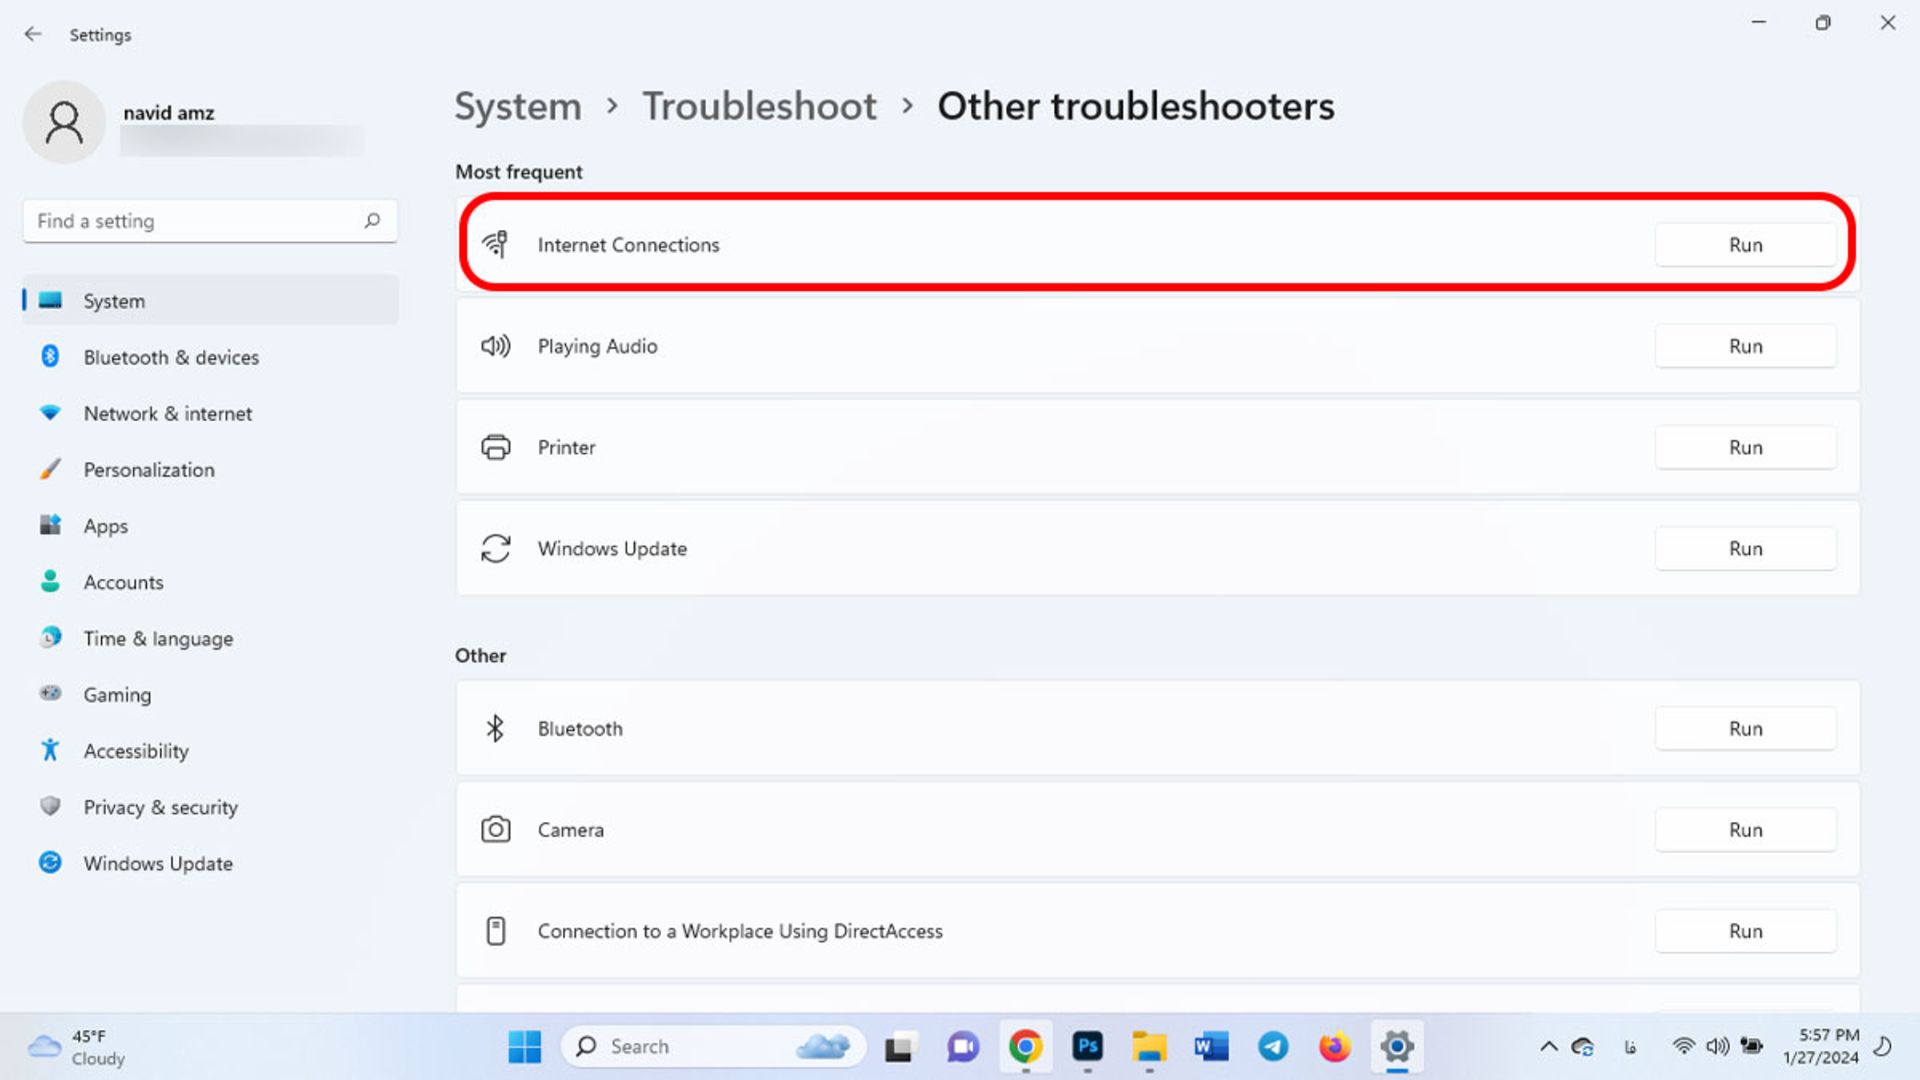1920x1080 pixels.
Task: Click the Bluetooth icon in troubleshooters
Action: tap(496, 728)
